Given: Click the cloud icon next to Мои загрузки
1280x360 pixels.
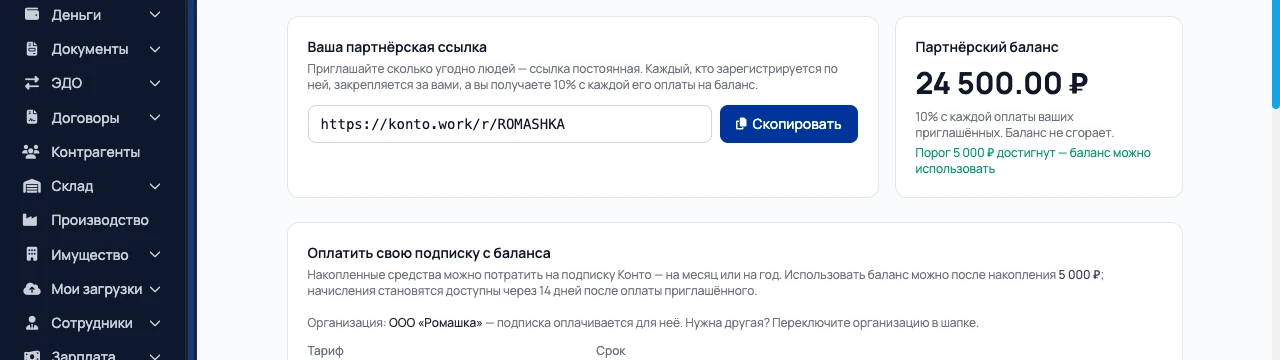Looking at the screenshot, I should pos(32,289).
